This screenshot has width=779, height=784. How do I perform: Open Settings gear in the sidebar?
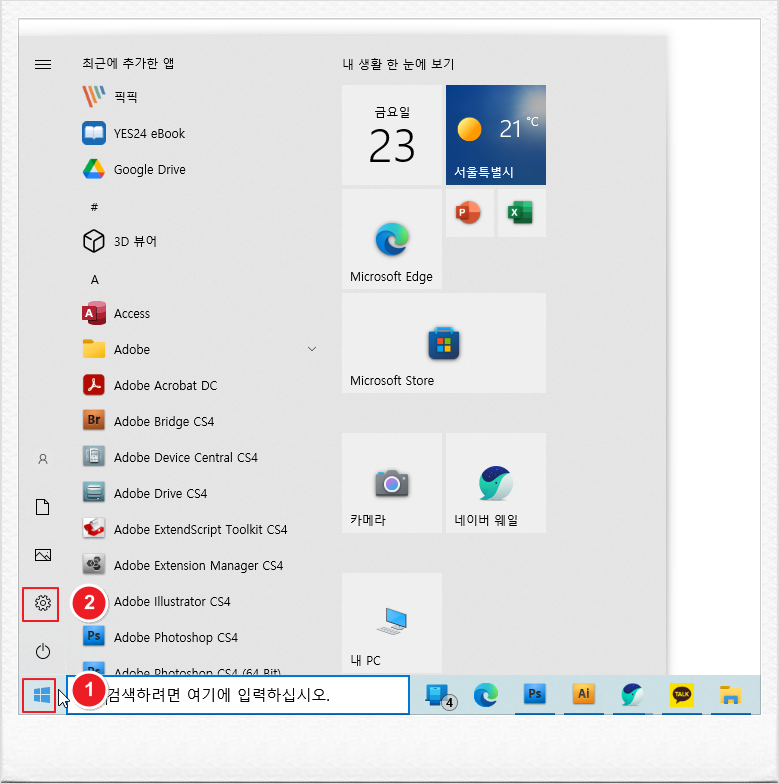click(x=43, y=603)
